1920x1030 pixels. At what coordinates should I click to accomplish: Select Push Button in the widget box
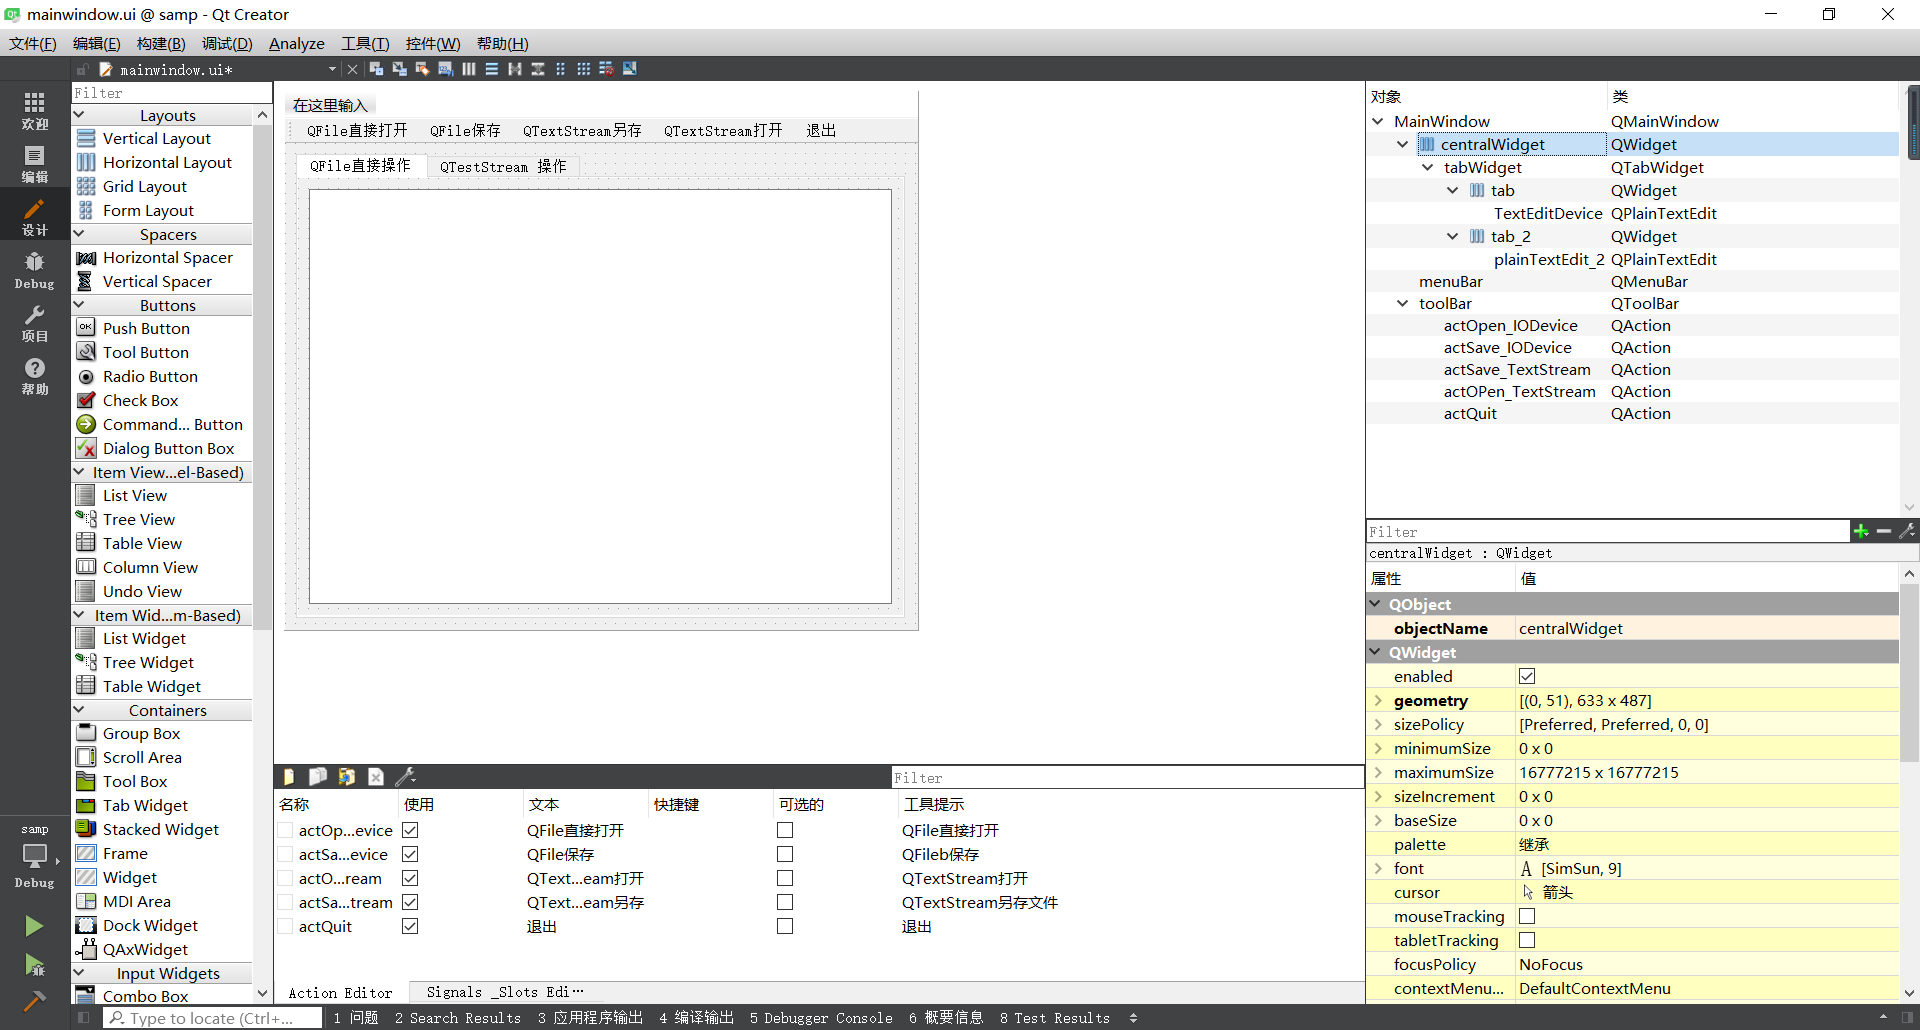[x=146, y=328]
